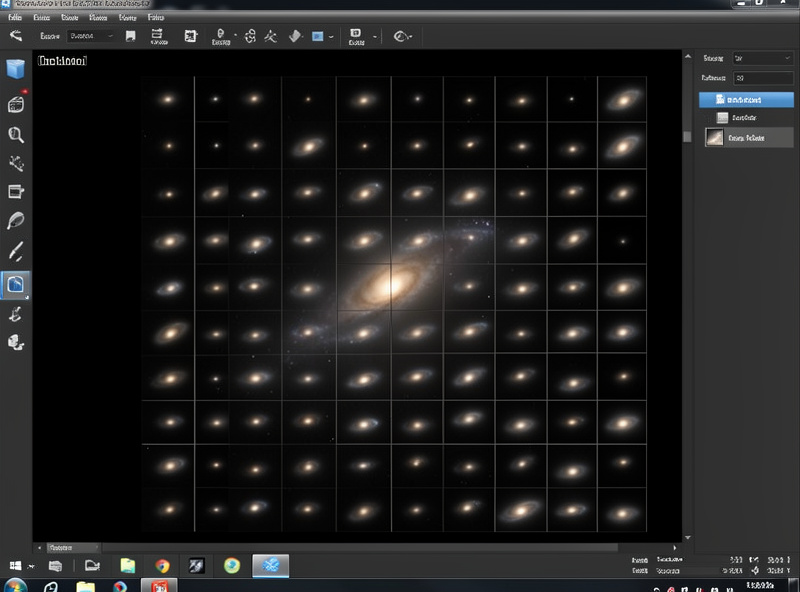Select the paint bucket tool at the sidebar bottom
Screen dimensions: 800x592
coord(16,342)
